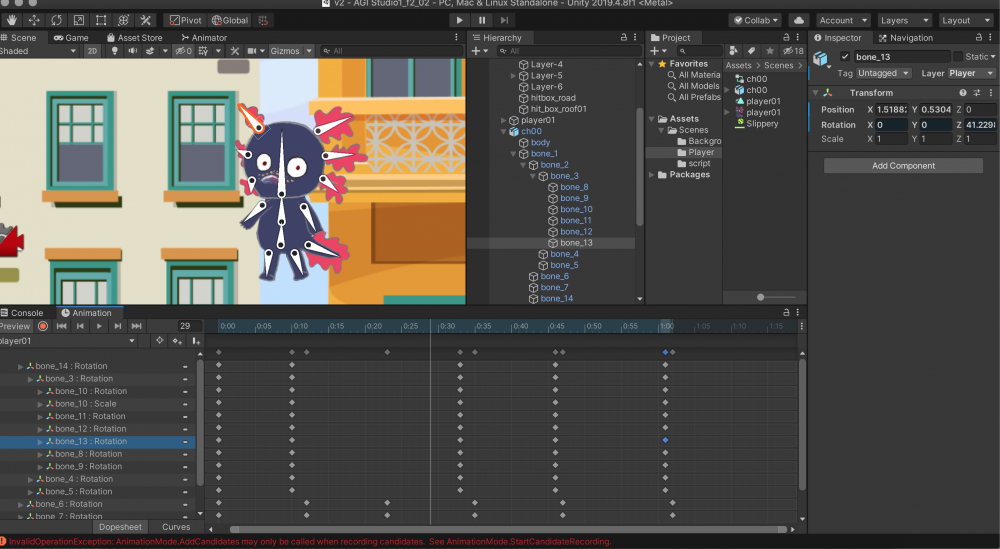Switch to Curves view
Screen dimensions: 1000x549
pos(176,527)
